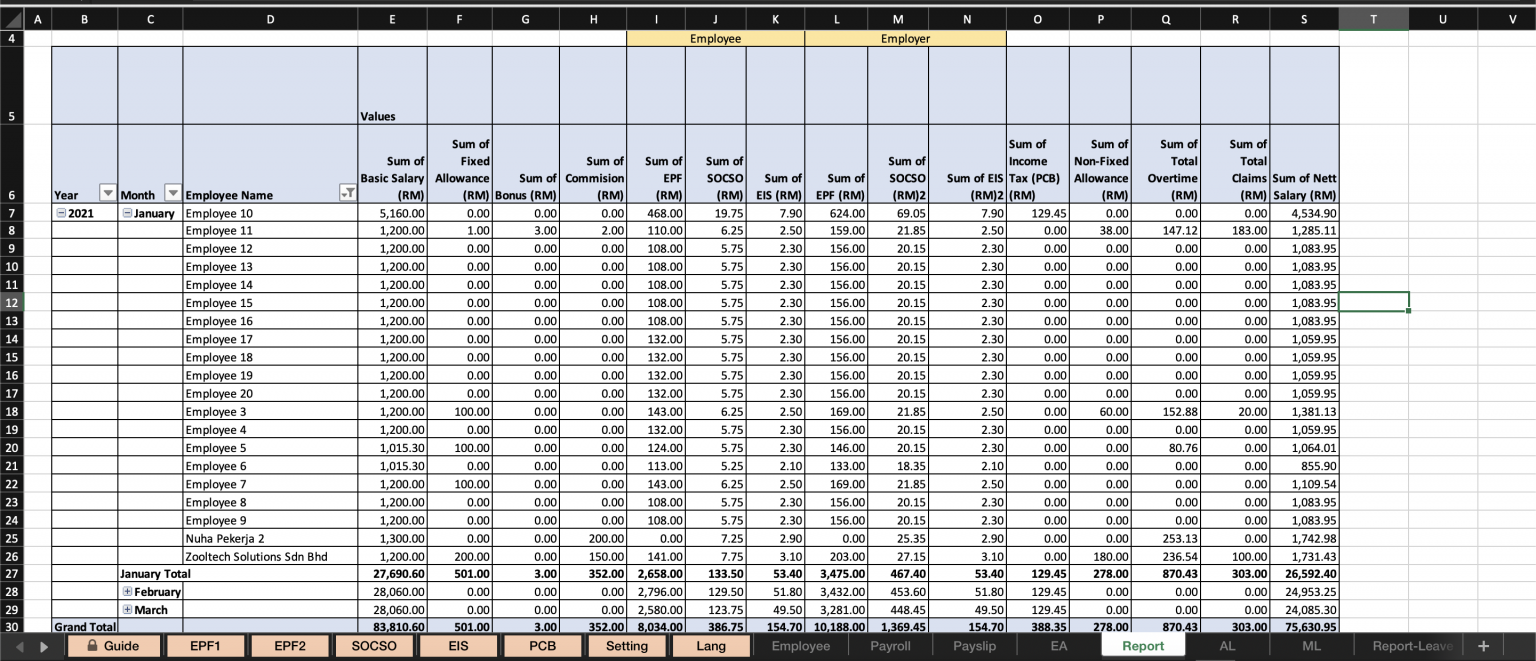Click the select-all corner of the worksheet
The height and width of the screenshot is (661, 1536).
coord(10,18)
